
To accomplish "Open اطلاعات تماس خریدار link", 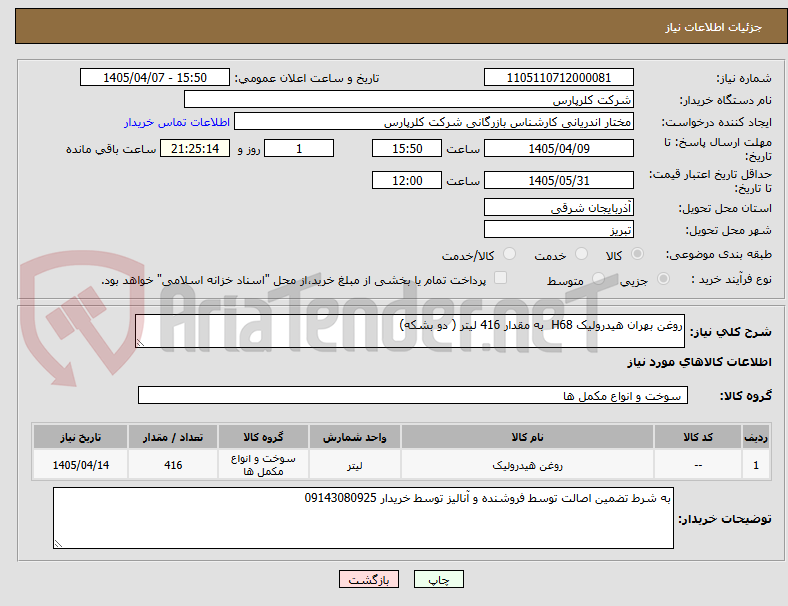I will 177,122.
